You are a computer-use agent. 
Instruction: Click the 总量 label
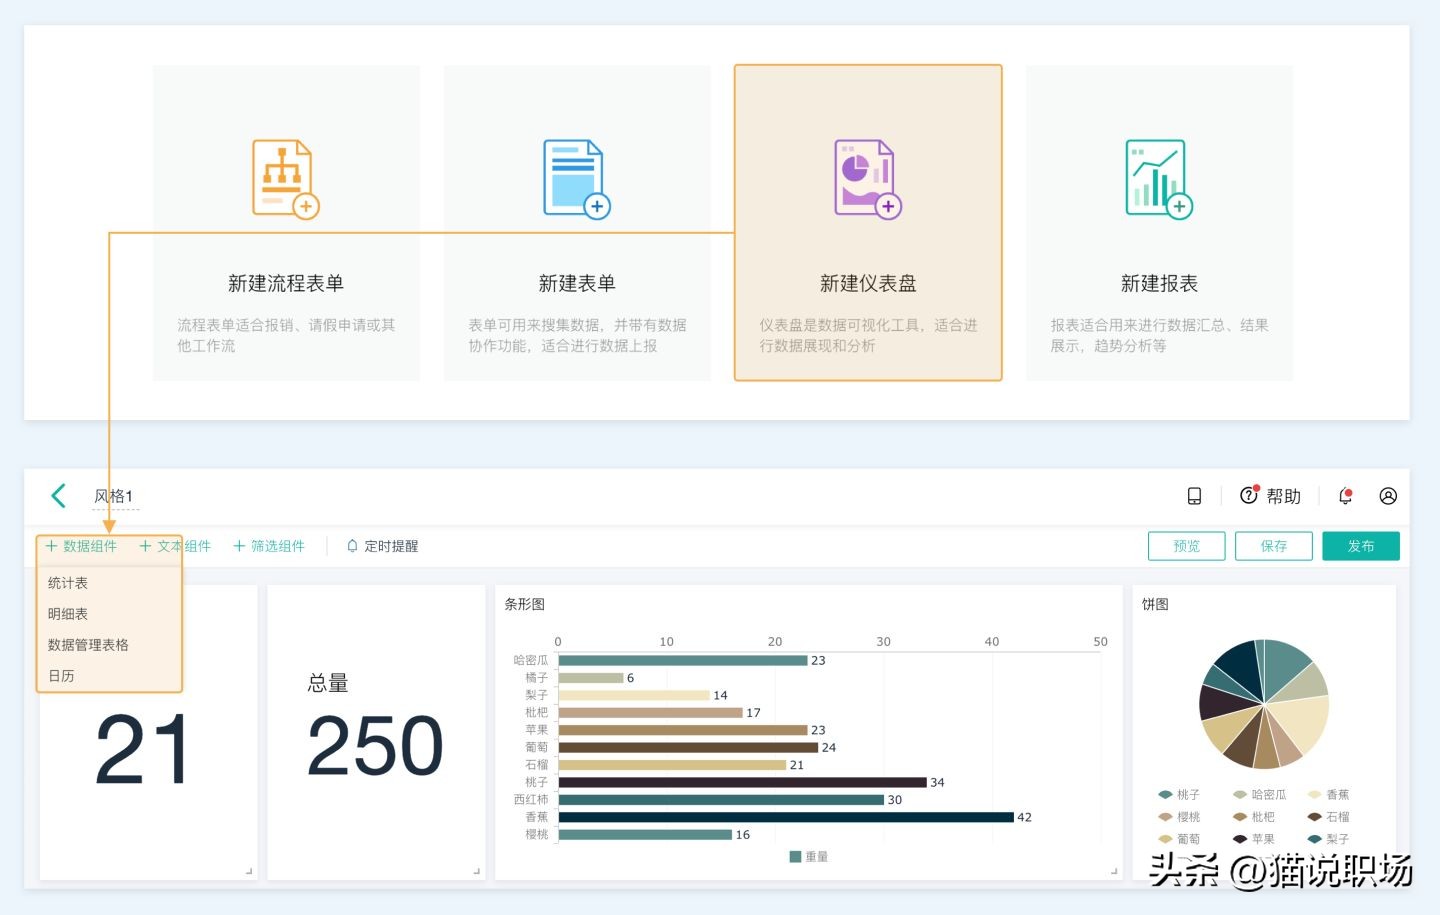[x=328, y=683]
